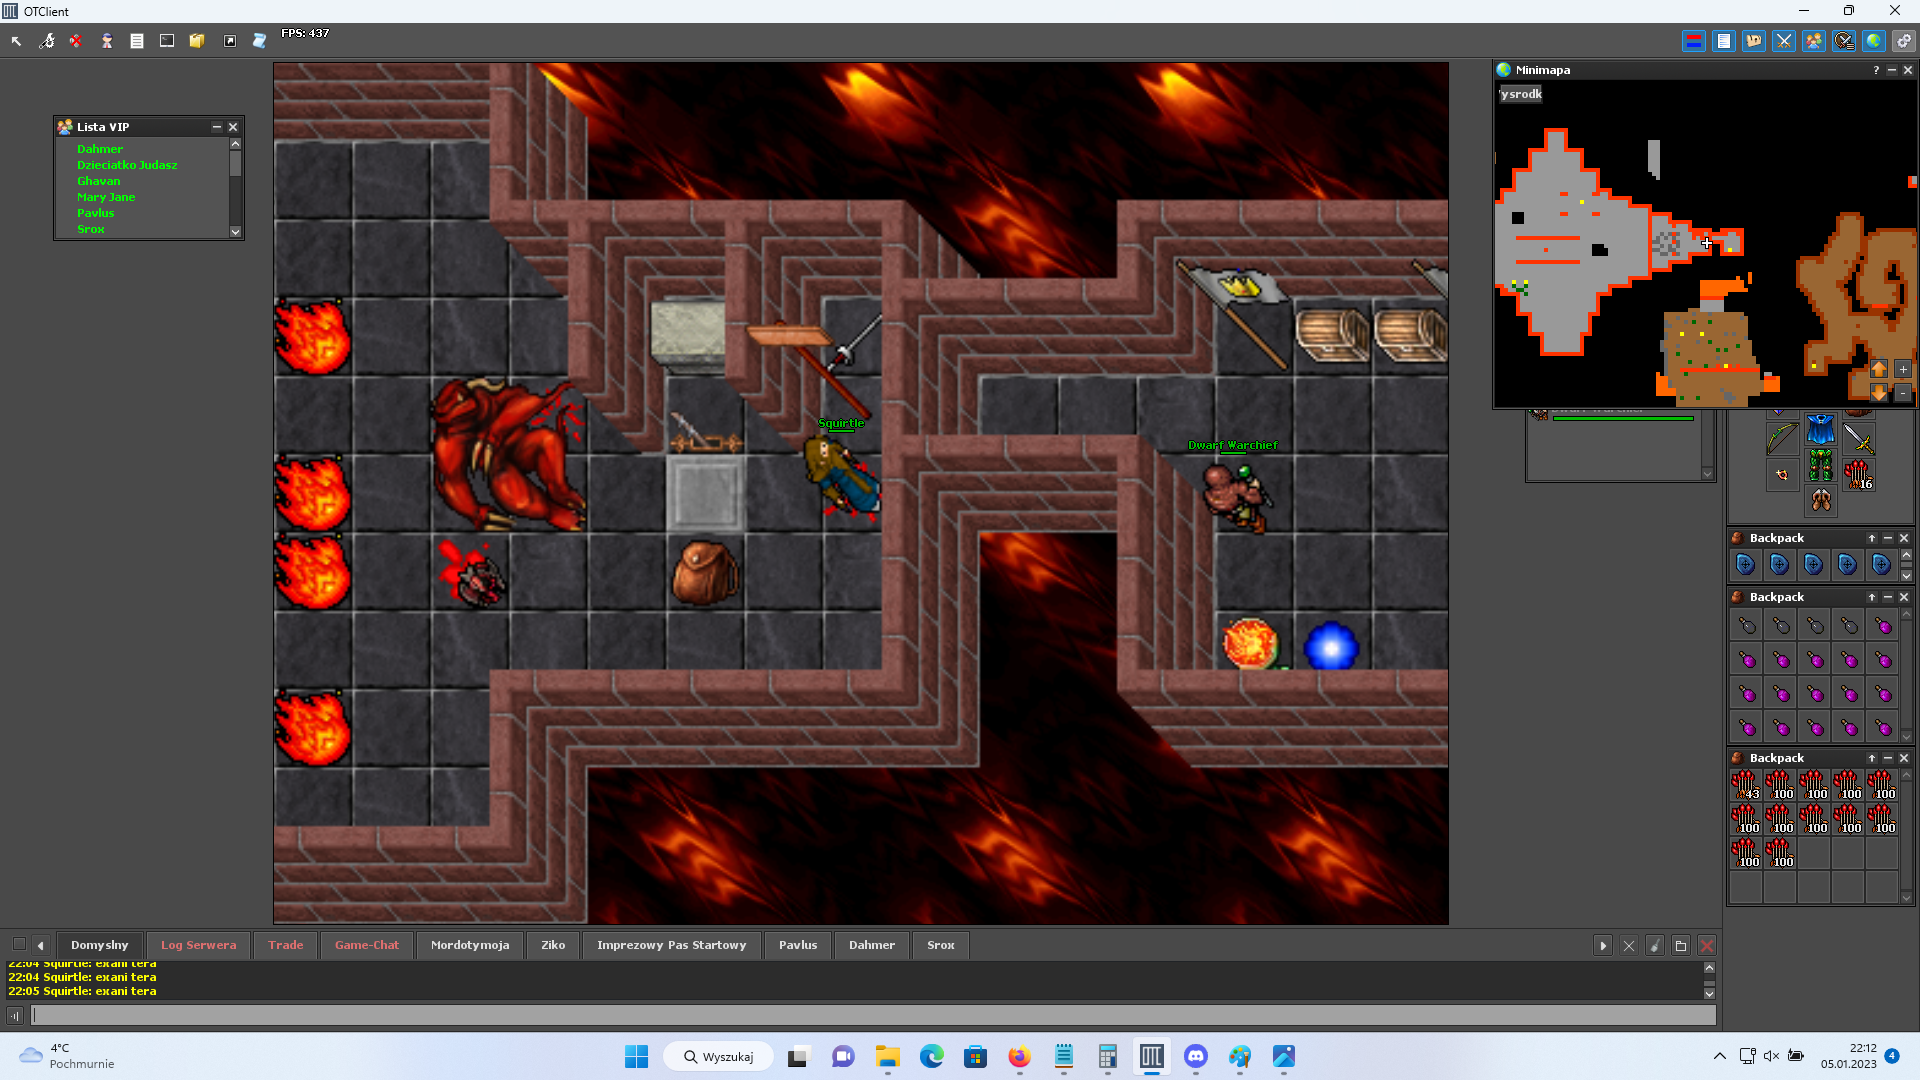1920x1080 pixels.
Task: Select Dzieciatko Judasz in VIP list
Action: tap(127, 165)
